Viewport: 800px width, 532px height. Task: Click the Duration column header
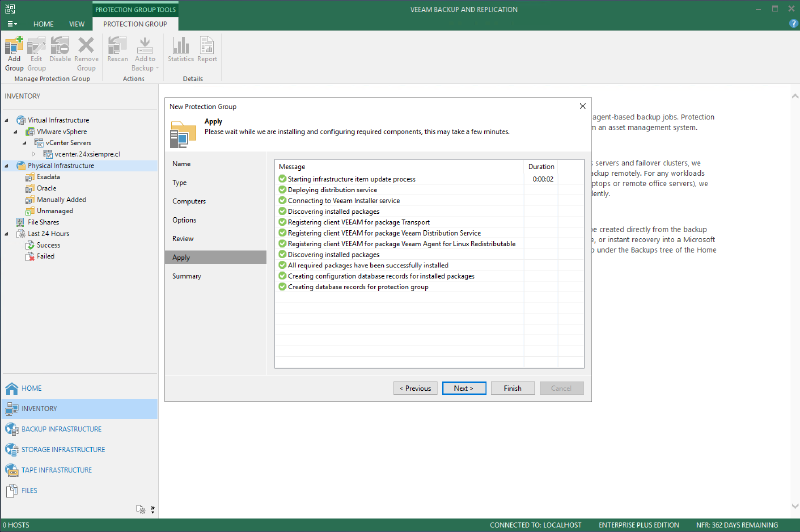[541, 166]
